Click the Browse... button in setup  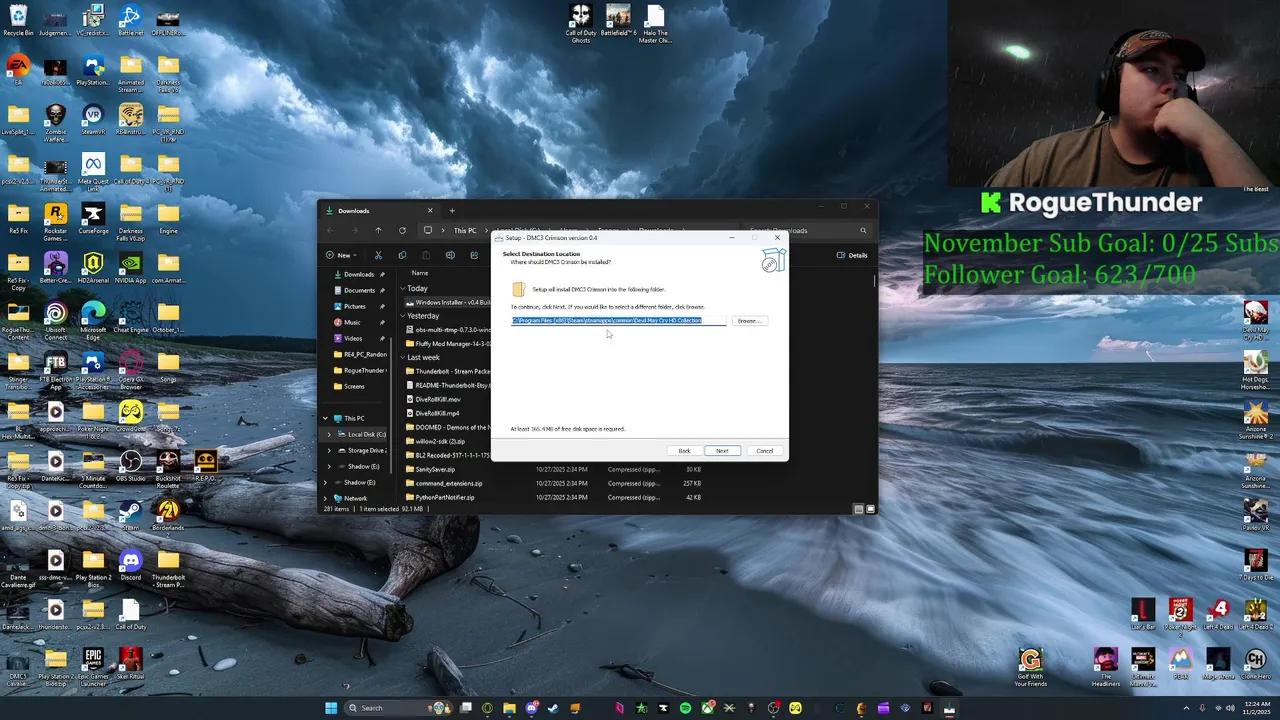pos(749,321)
